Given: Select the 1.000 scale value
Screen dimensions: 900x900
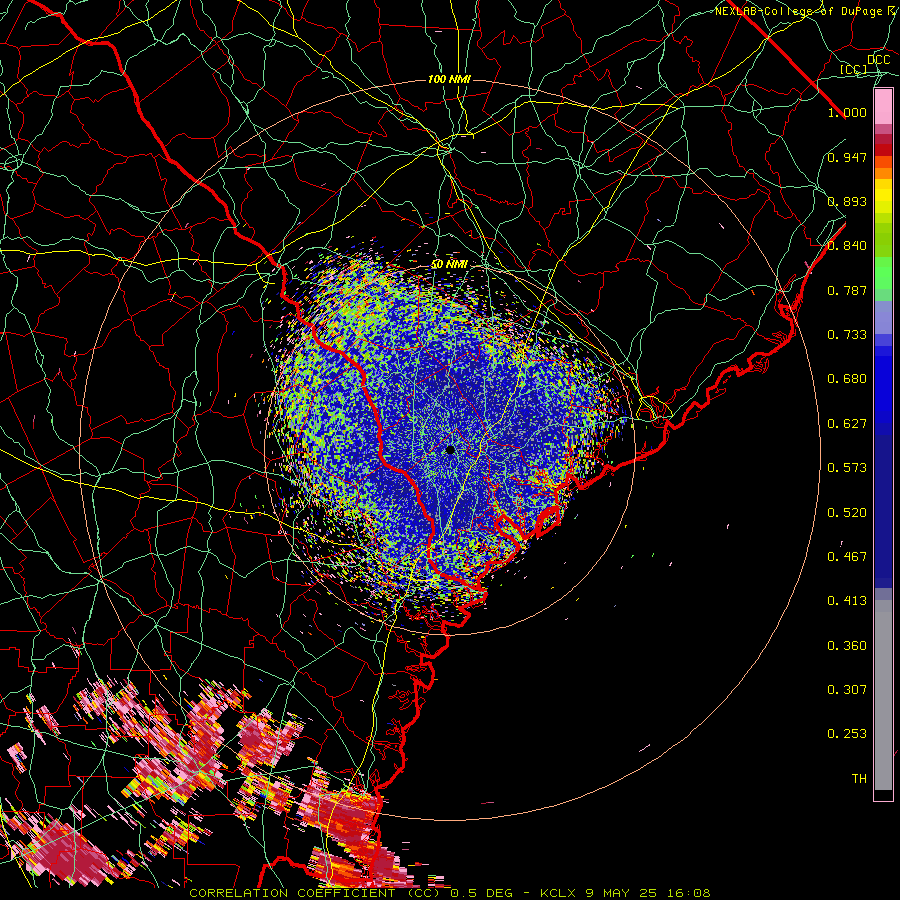Looking at the screenshot, I should [847, 112].
